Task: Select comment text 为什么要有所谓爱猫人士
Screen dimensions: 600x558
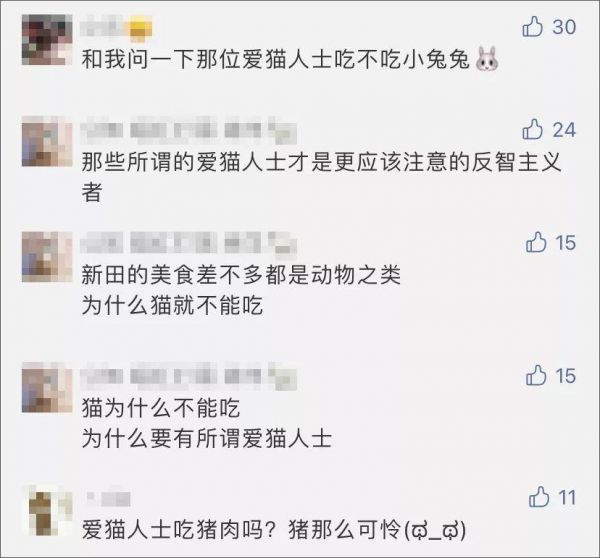Action: (x=207, y=438)
